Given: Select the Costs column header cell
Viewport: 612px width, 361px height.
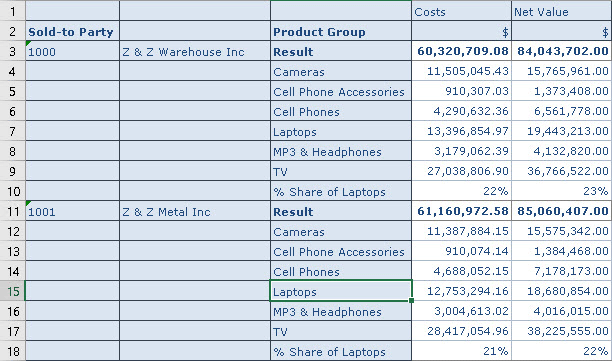Looking at the screenshot, I should click(461, 11).
